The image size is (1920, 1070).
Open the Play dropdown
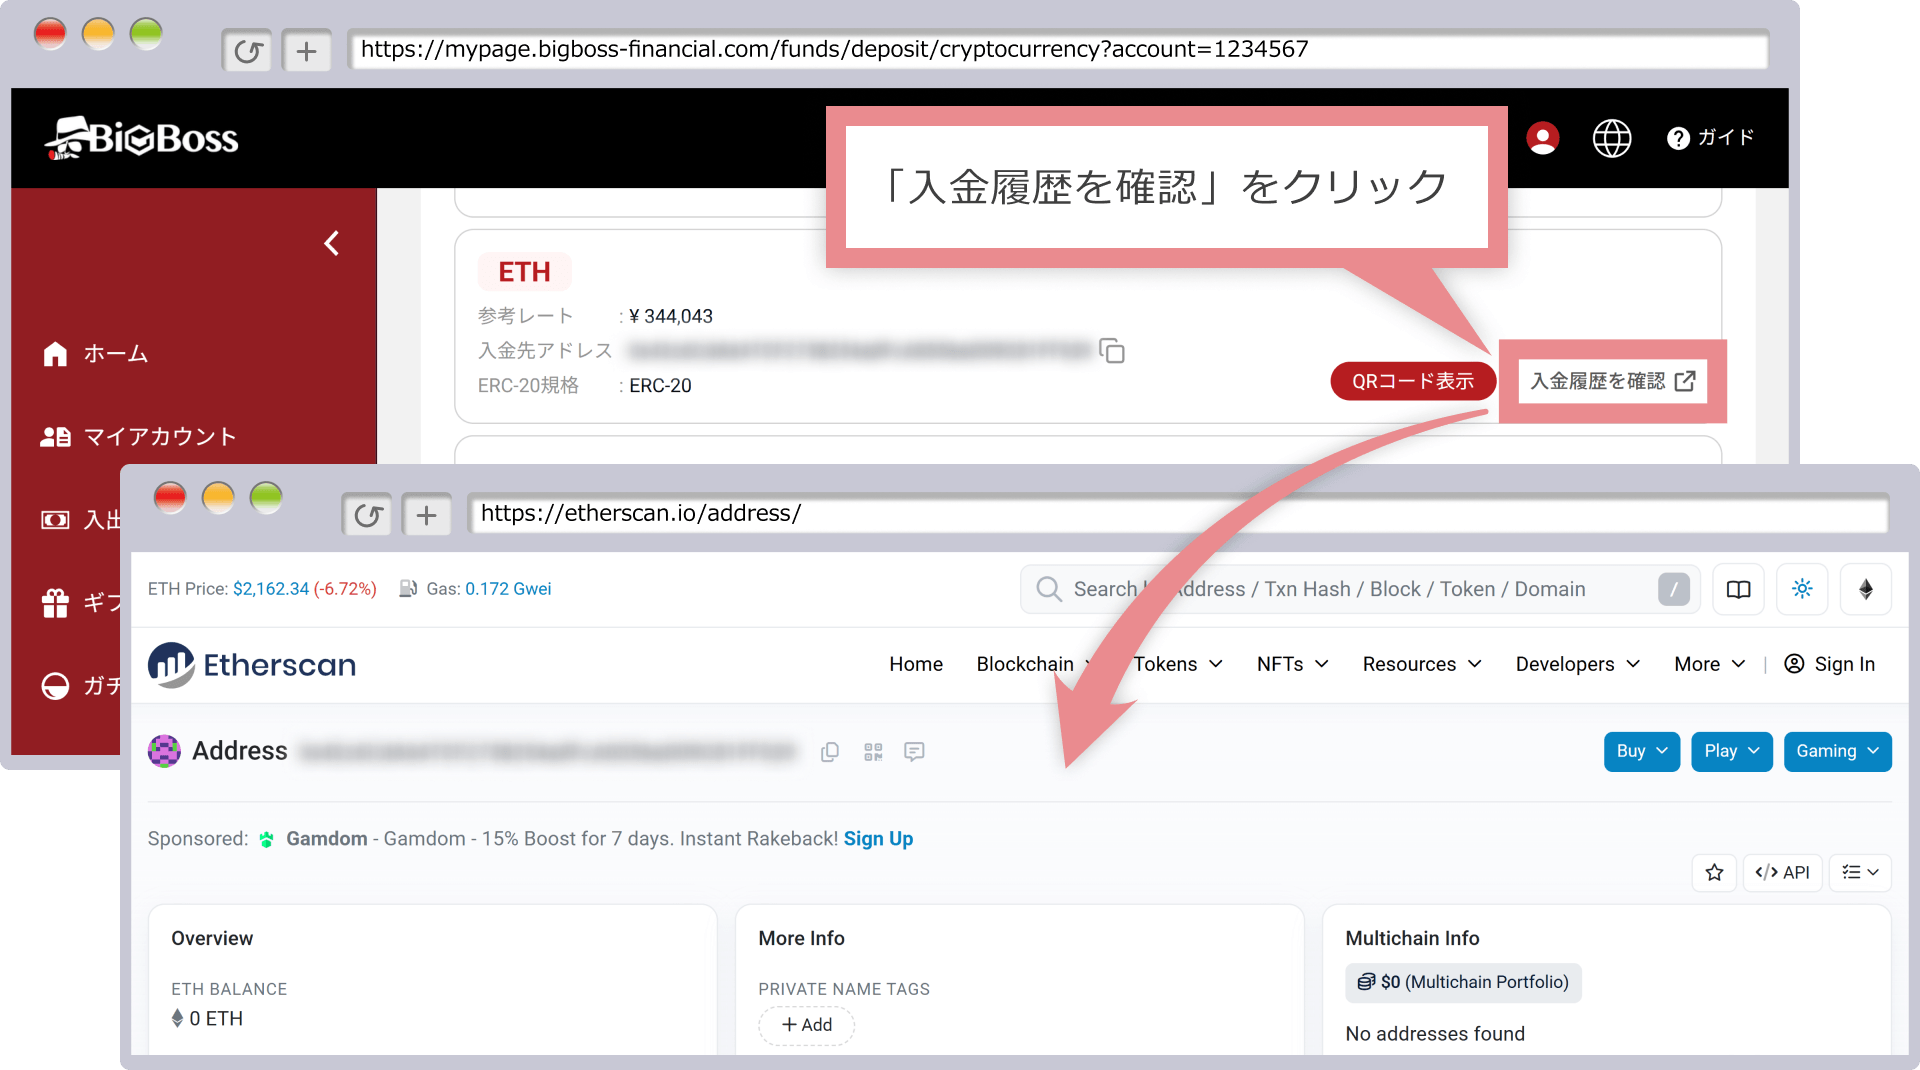(1732, 752)
